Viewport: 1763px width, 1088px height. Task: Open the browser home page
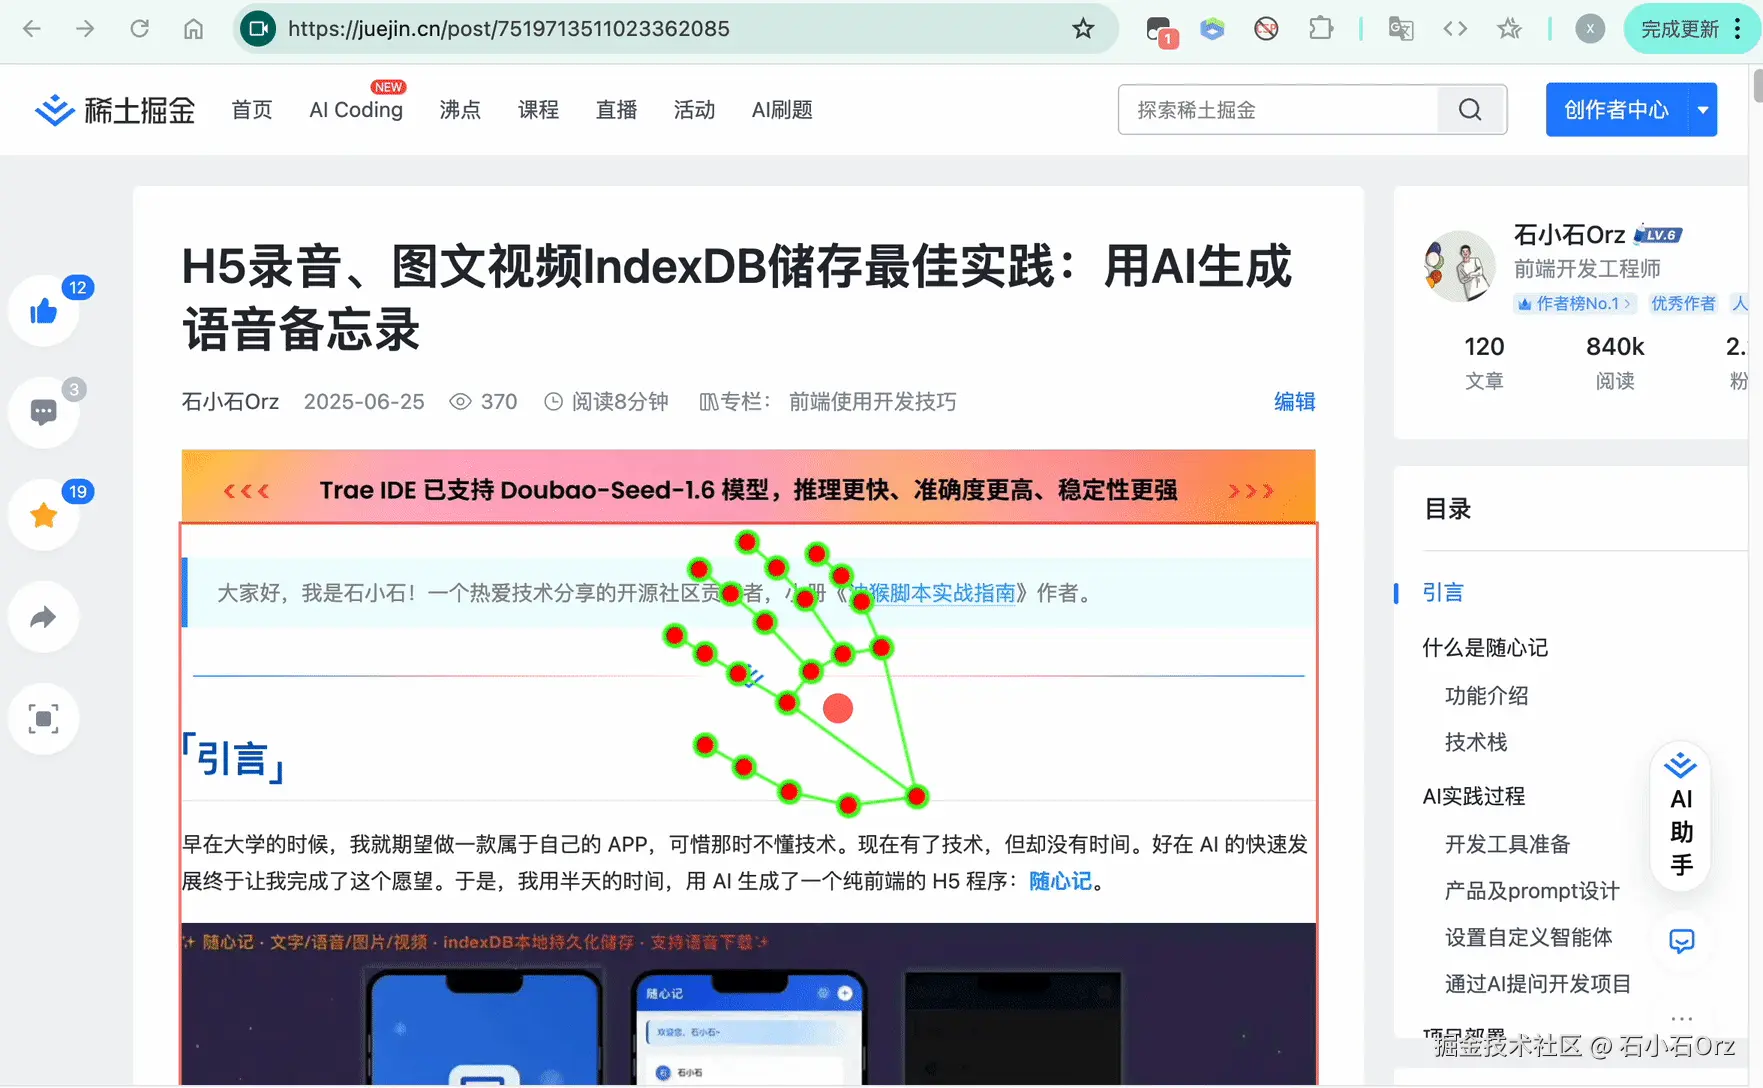click(193, 29)
